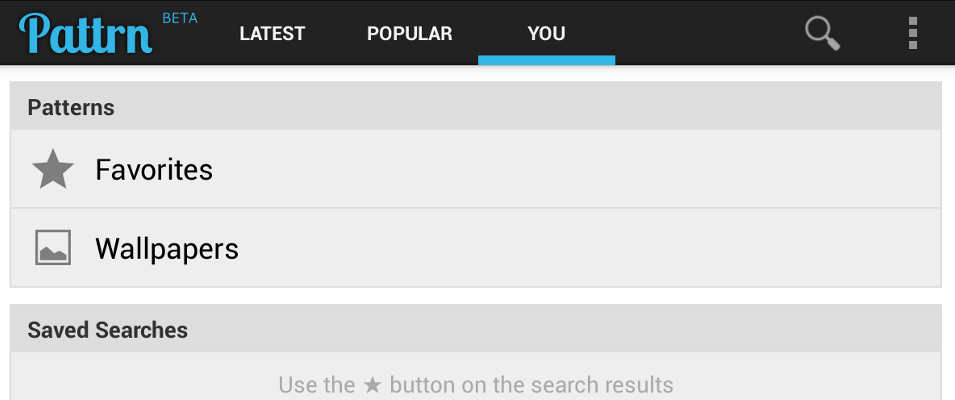Click the BETA badge next to the logo
The width and height of the screenshot is (955, 400).
pos(180,18)
